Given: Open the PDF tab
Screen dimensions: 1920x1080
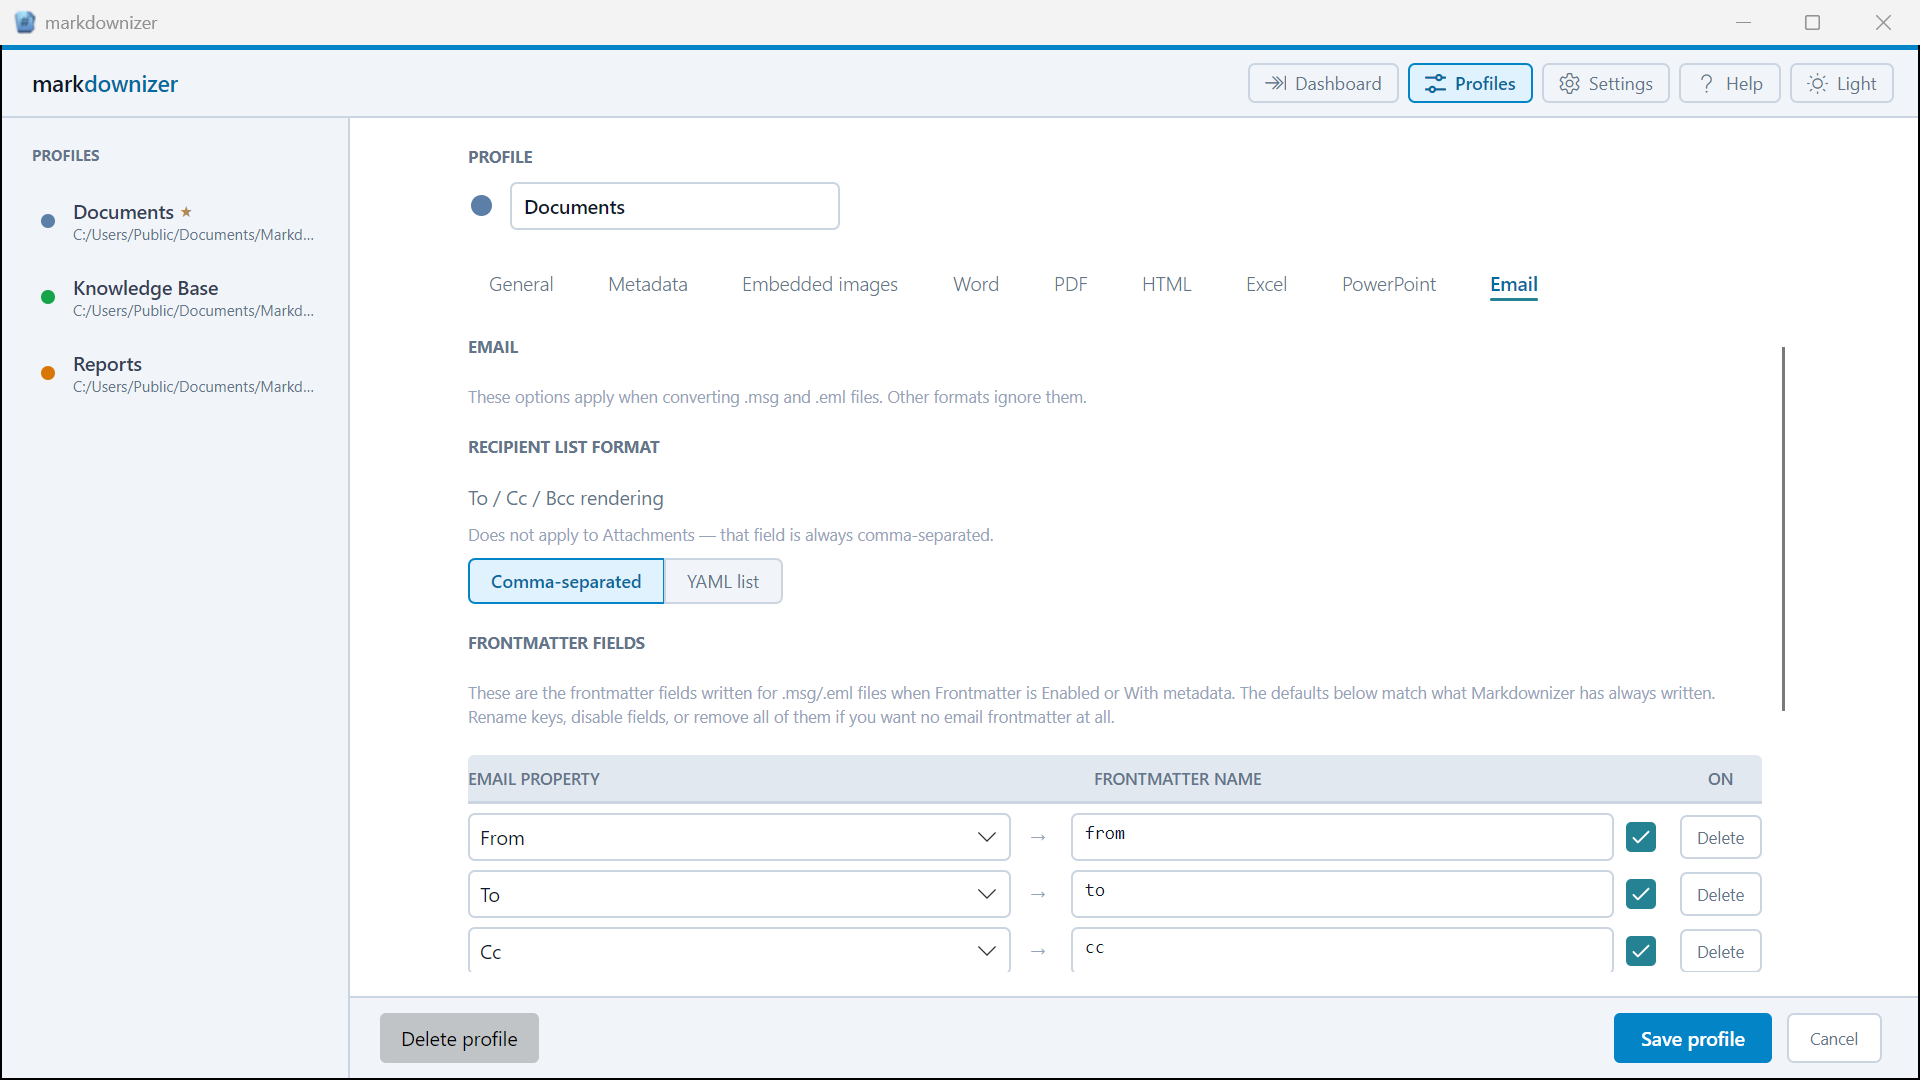Looking at the screenshot, I should click(1070, 284).
